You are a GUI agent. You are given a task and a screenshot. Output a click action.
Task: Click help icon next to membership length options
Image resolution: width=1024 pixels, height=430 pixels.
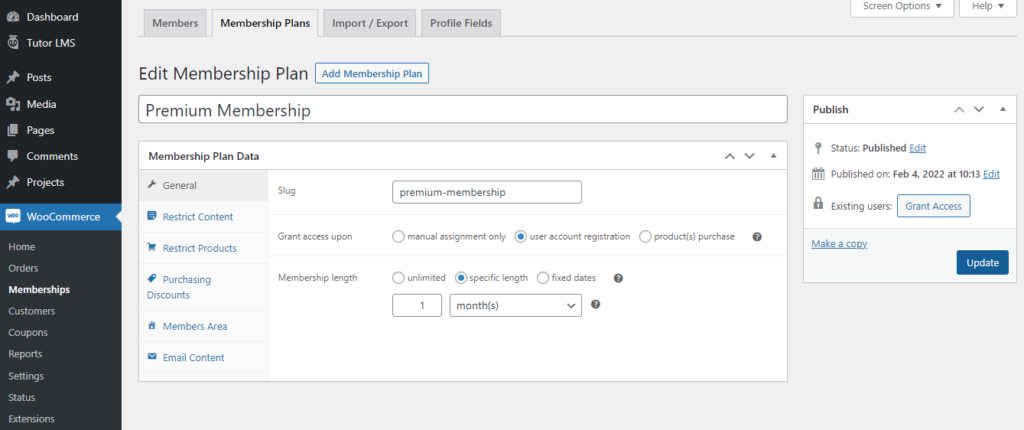[x=618, y=278]
